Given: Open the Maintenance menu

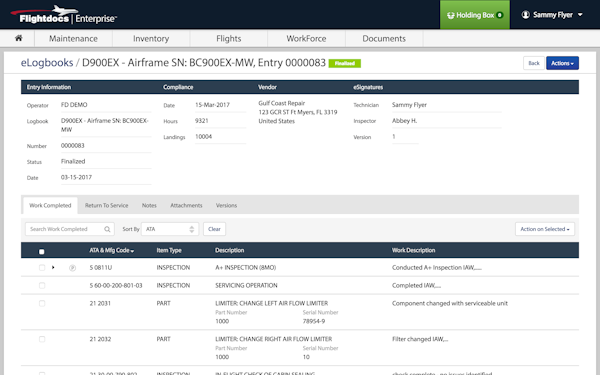Looking at the screenshot, I should [x=73, y=39].
